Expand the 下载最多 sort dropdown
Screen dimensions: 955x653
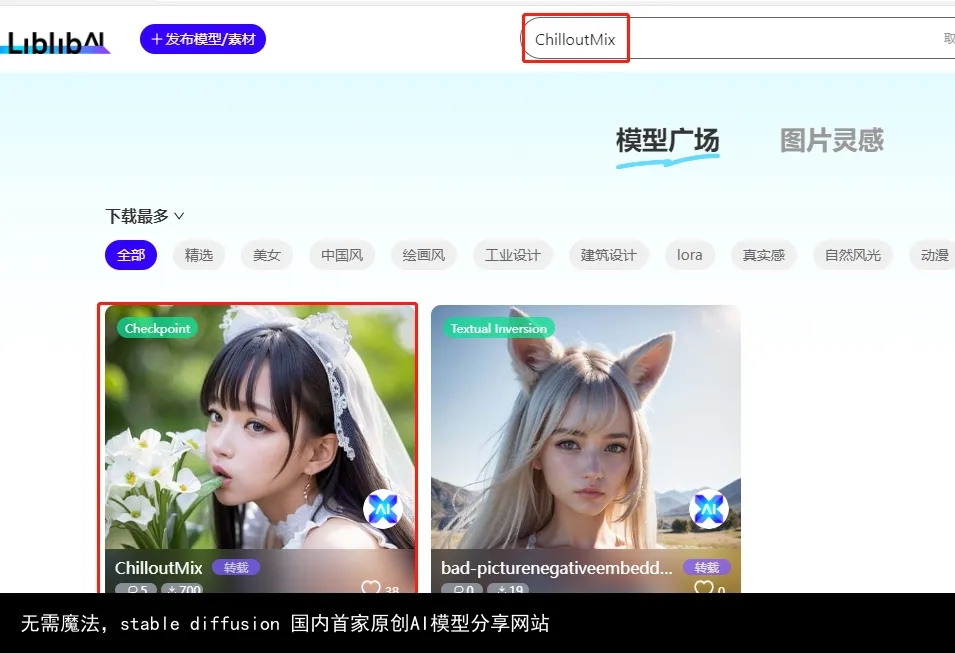(144, 216)
